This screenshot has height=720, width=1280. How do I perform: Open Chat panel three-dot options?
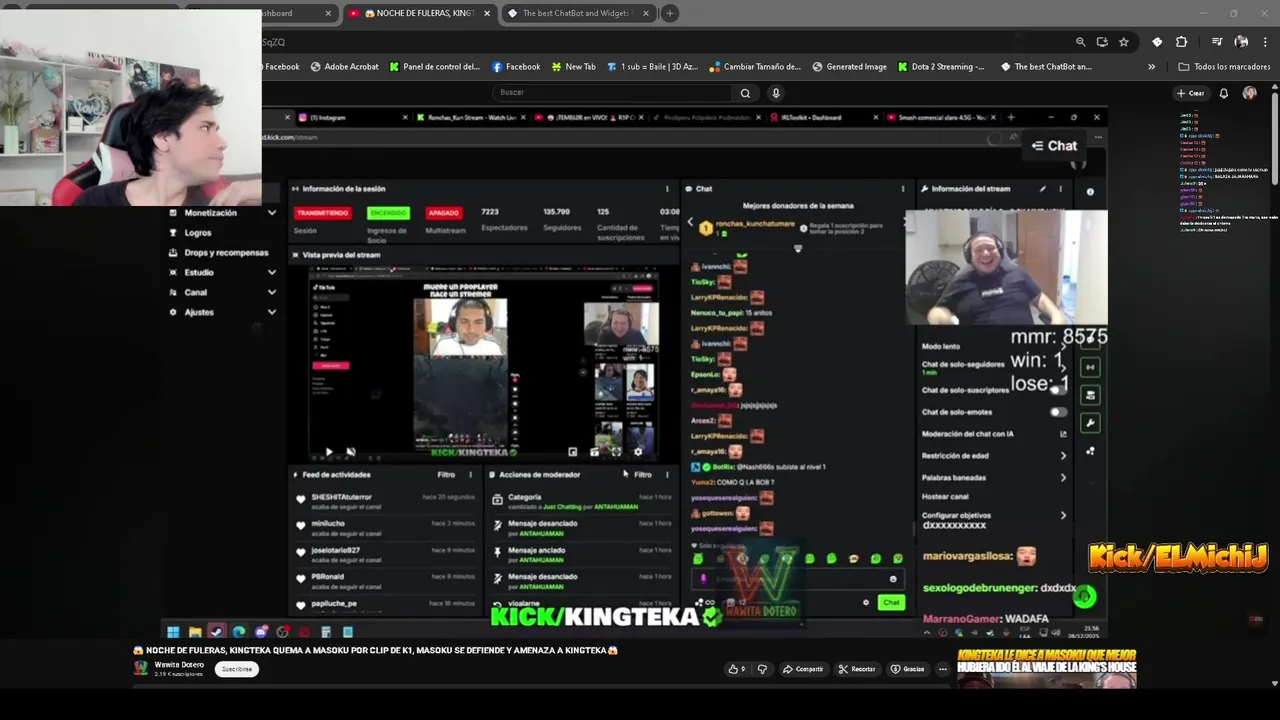pos(902,188)
